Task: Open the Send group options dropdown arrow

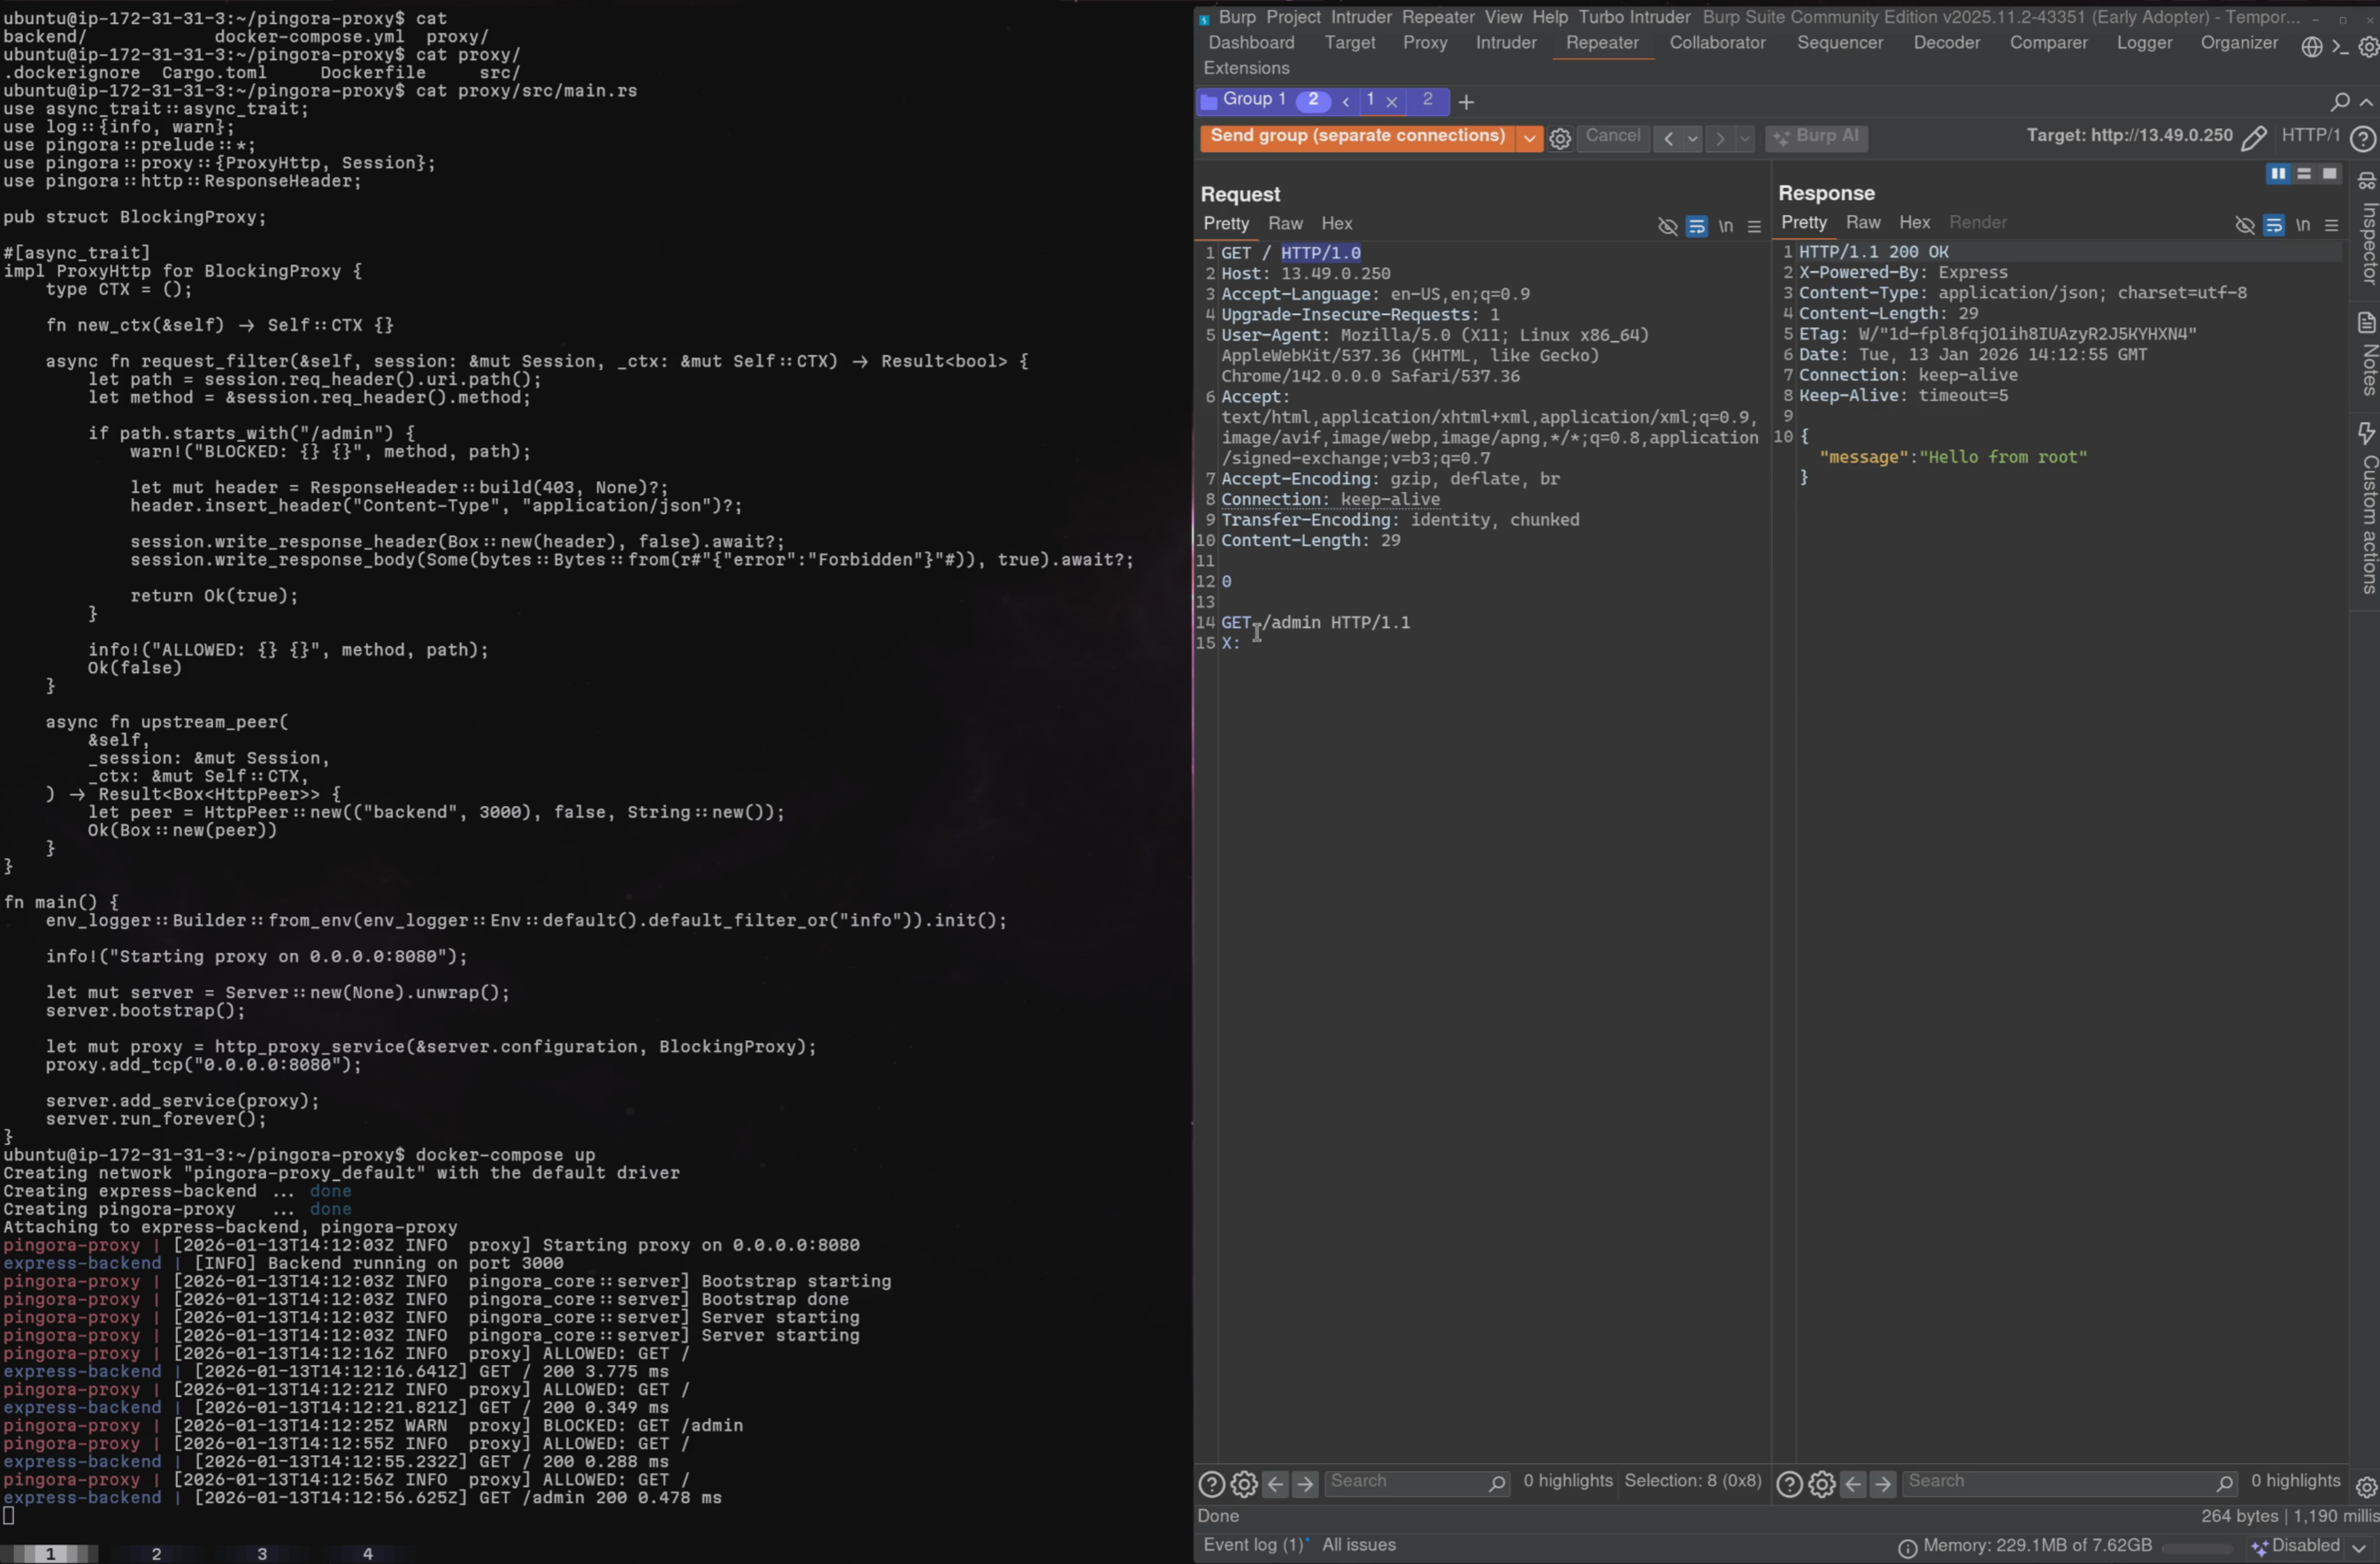Action: click(1530, 138)
